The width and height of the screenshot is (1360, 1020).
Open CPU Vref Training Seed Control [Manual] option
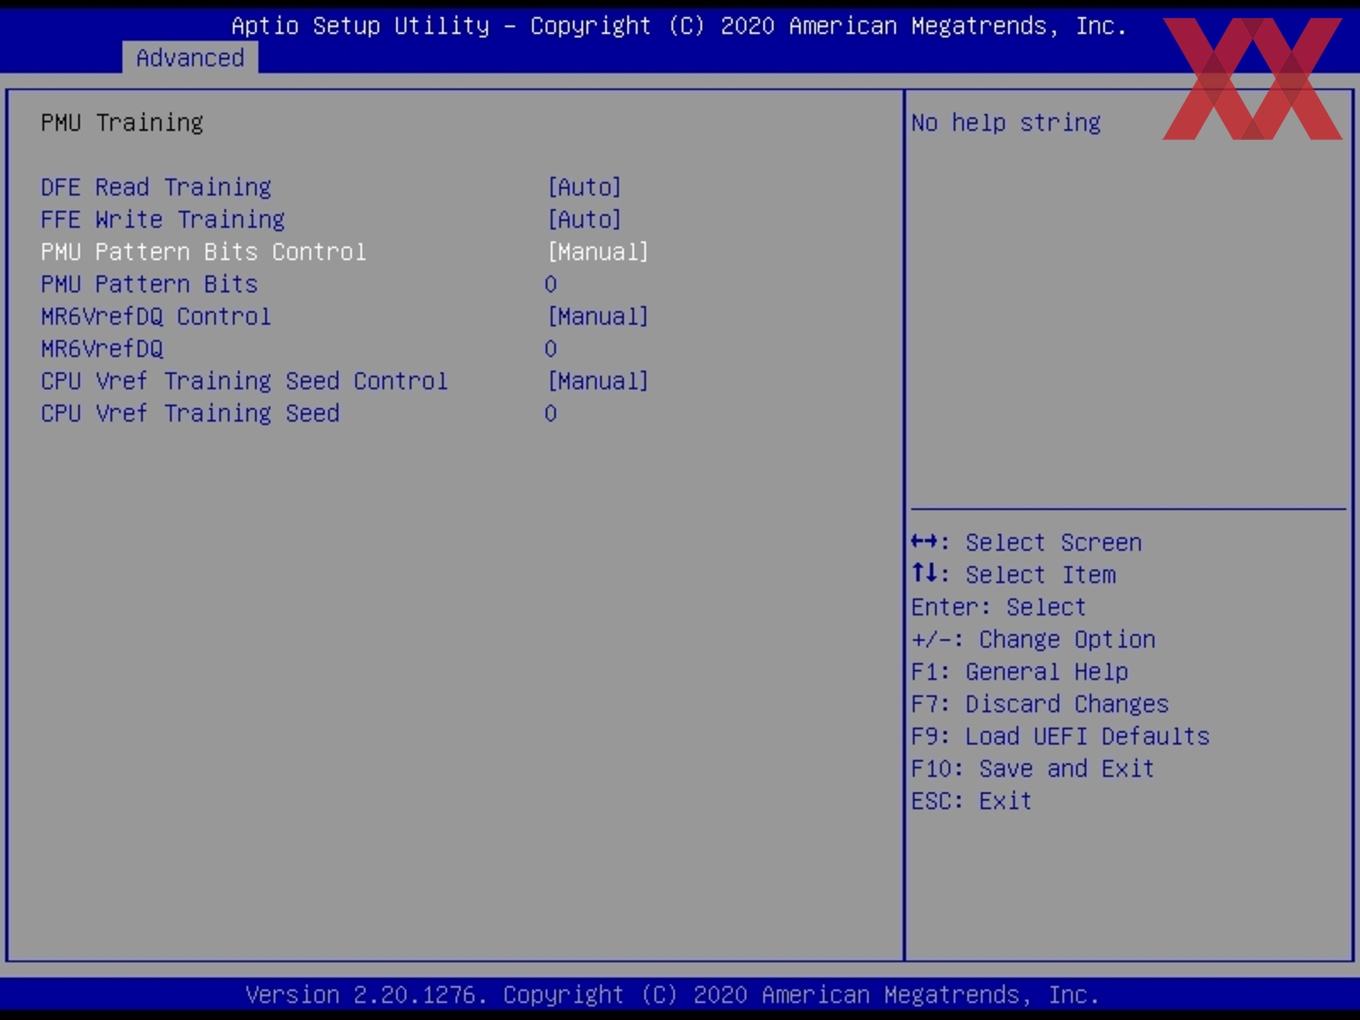point(598,381)
